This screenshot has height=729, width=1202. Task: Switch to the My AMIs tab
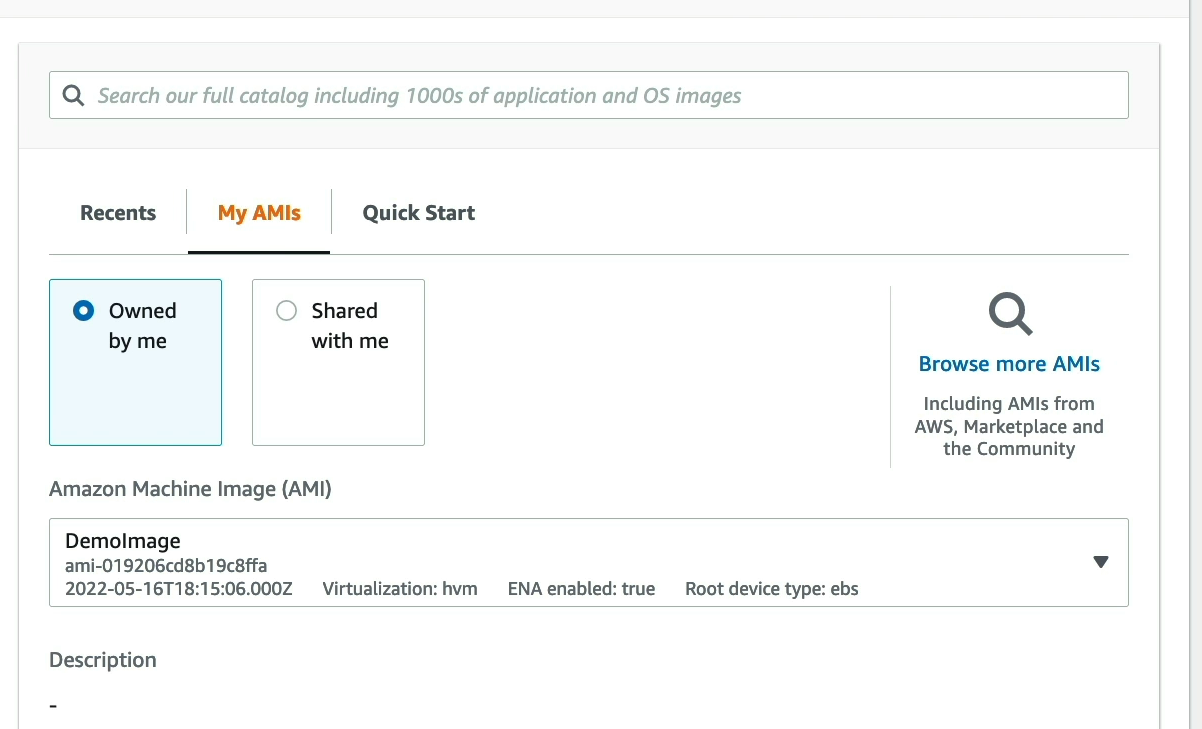[x=259, y=213]
